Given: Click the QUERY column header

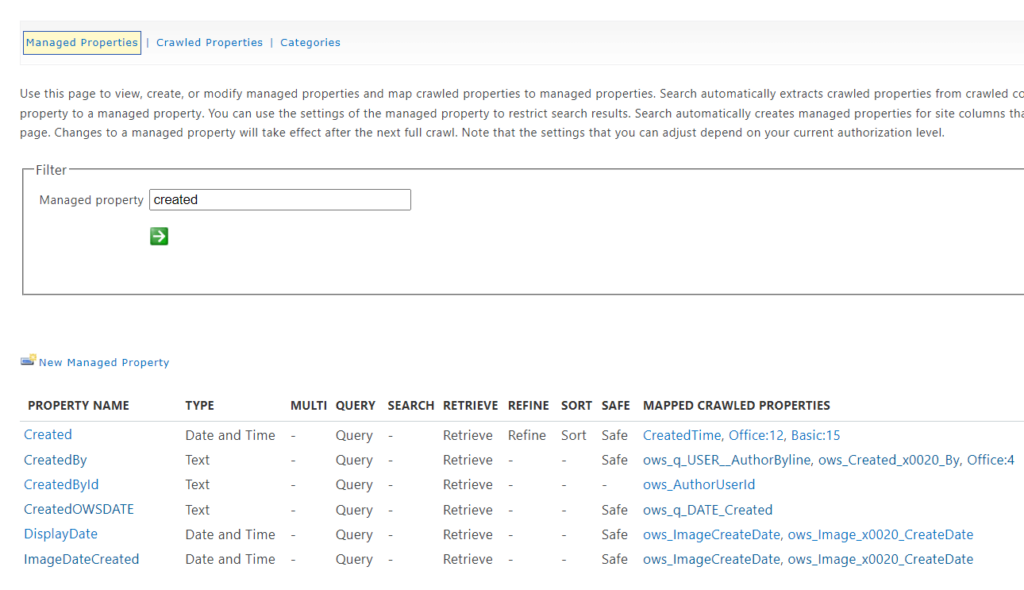Looking at the screenshot, I should click(355, 406).
